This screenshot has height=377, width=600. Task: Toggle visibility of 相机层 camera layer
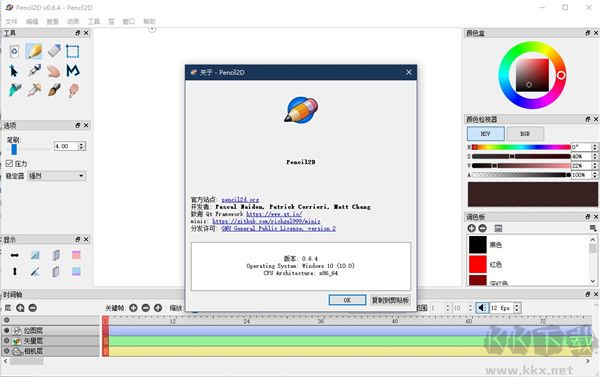pyautogui.click(x=7, y=351)
